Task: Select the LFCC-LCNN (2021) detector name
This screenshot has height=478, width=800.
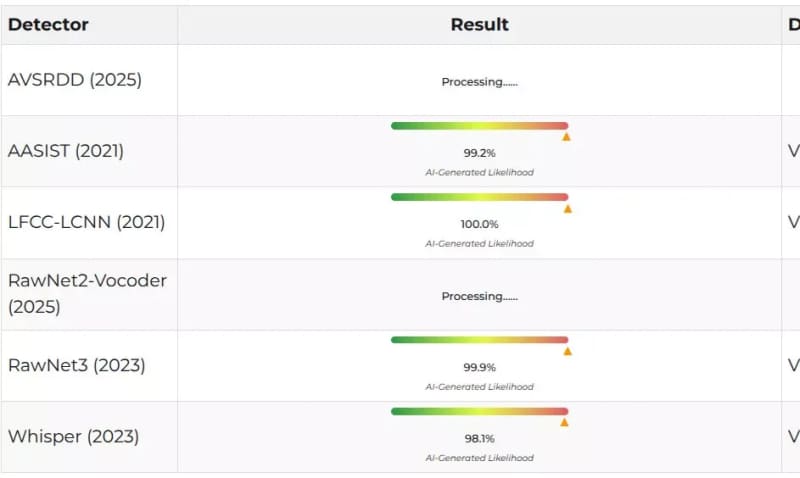Action: [87, 222]
